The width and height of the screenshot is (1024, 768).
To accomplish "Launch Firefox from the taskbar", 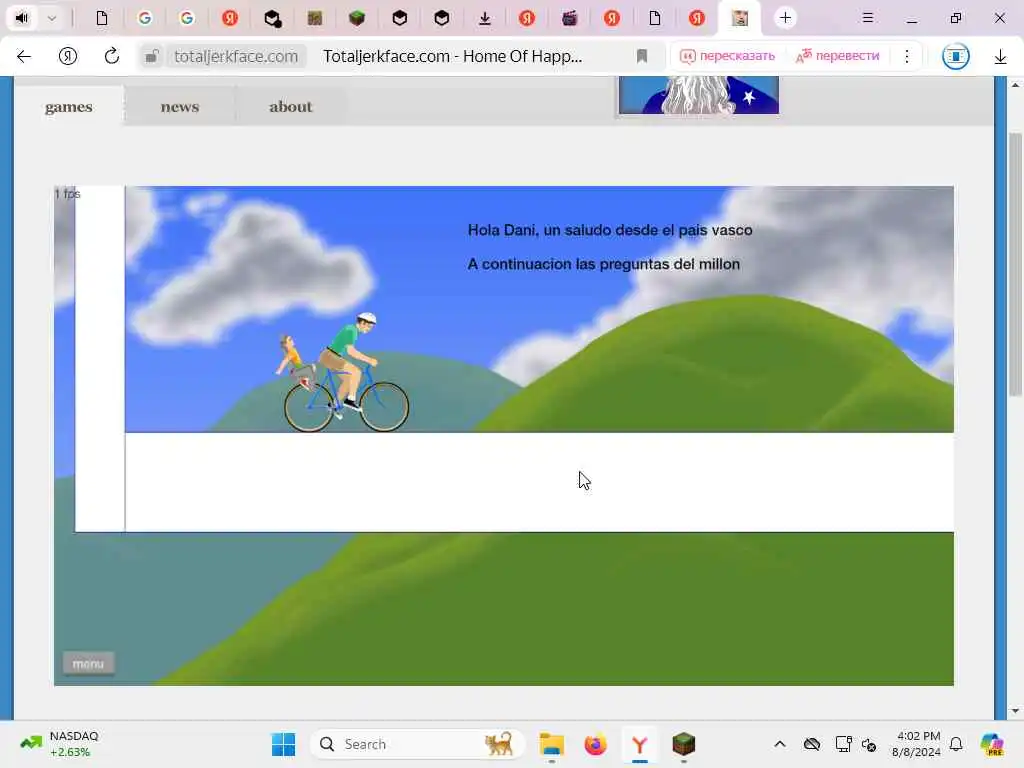I will (x=596, y=744).
